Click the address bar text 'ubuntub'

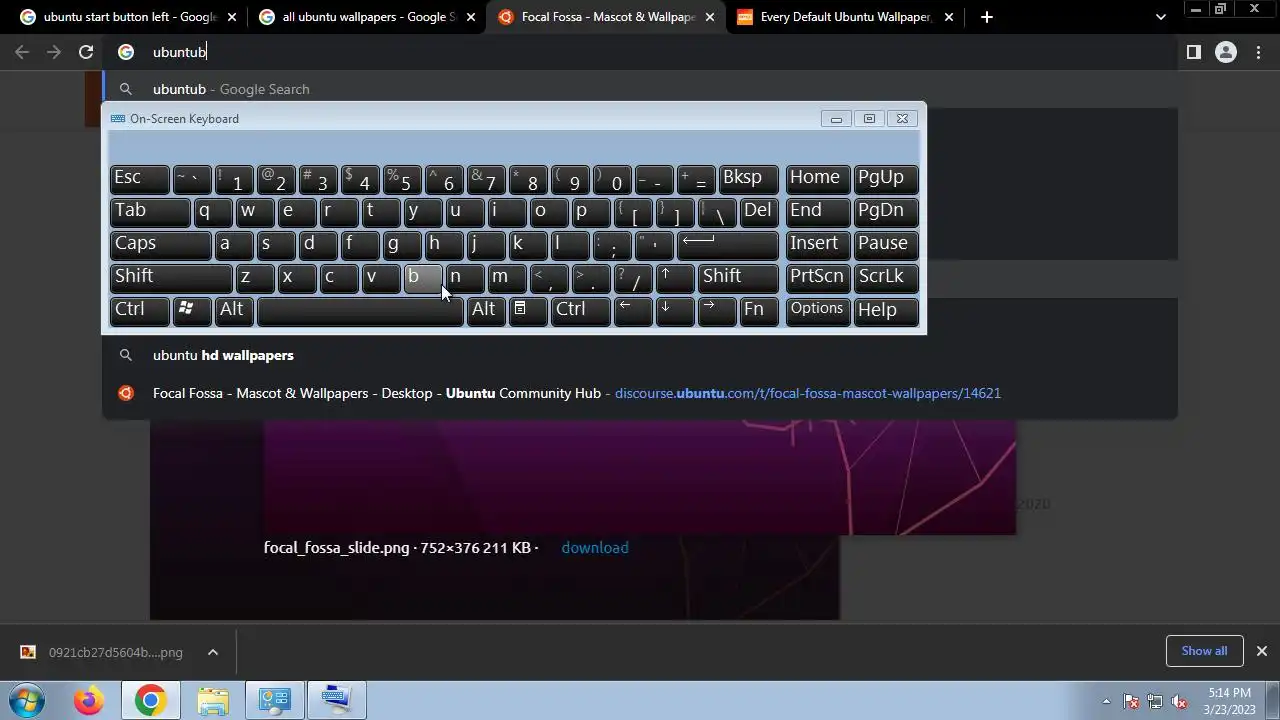(179, 52)
